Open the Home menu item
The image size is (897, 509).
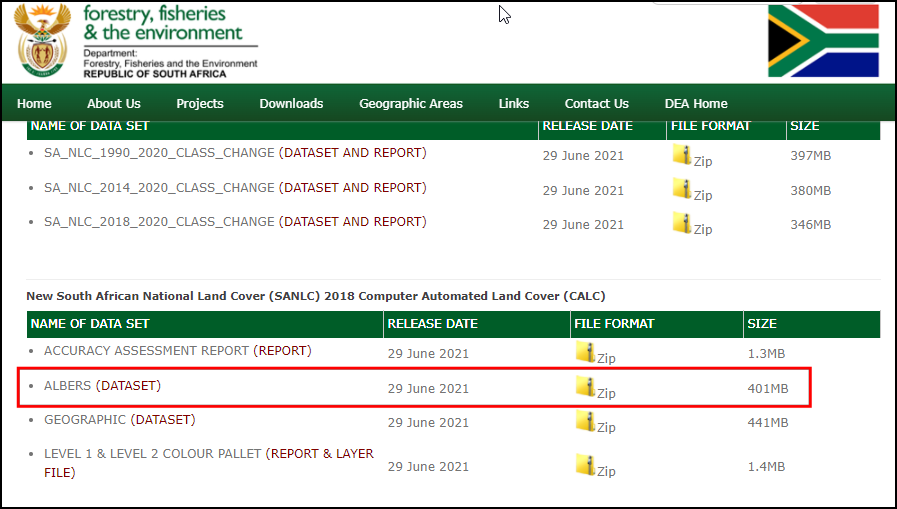pyautogui.click(x=34, y=104)
